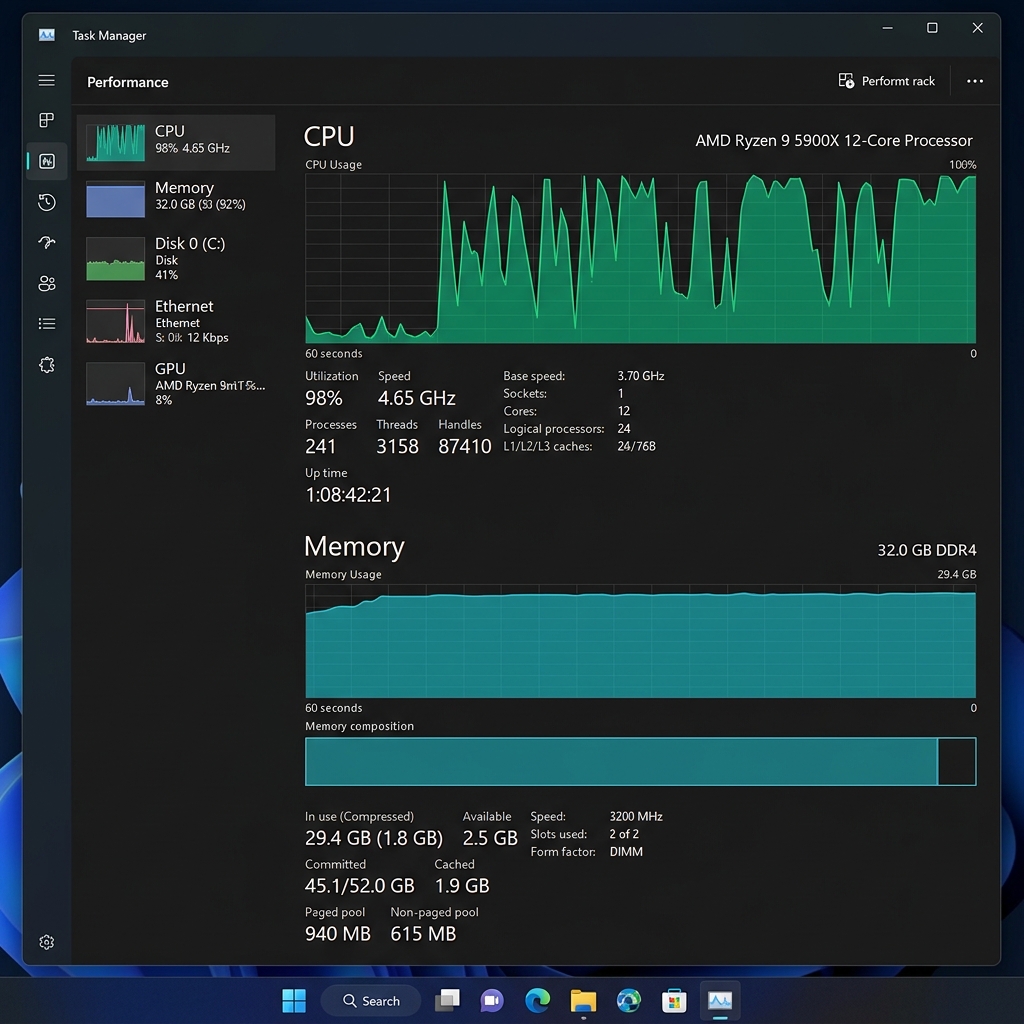Click the 2.5 GB available value
The width and height of the screenshot is (1024, 1024).
click(490, 838)
